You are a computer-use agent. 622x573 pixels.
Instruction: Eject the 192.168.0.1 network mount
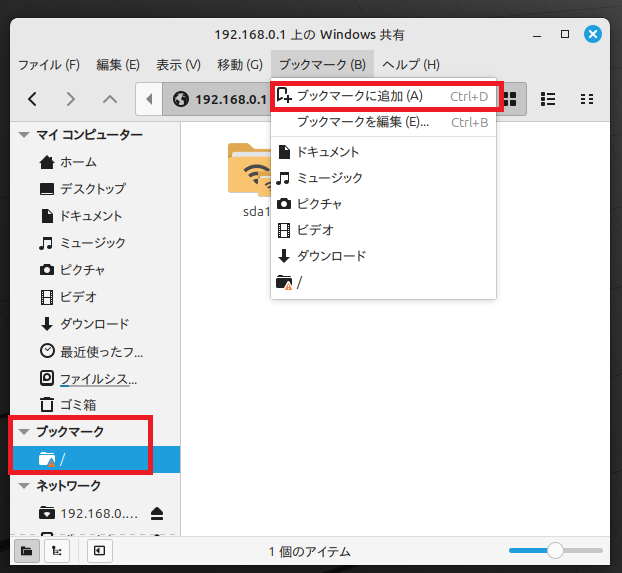[158, 513]
